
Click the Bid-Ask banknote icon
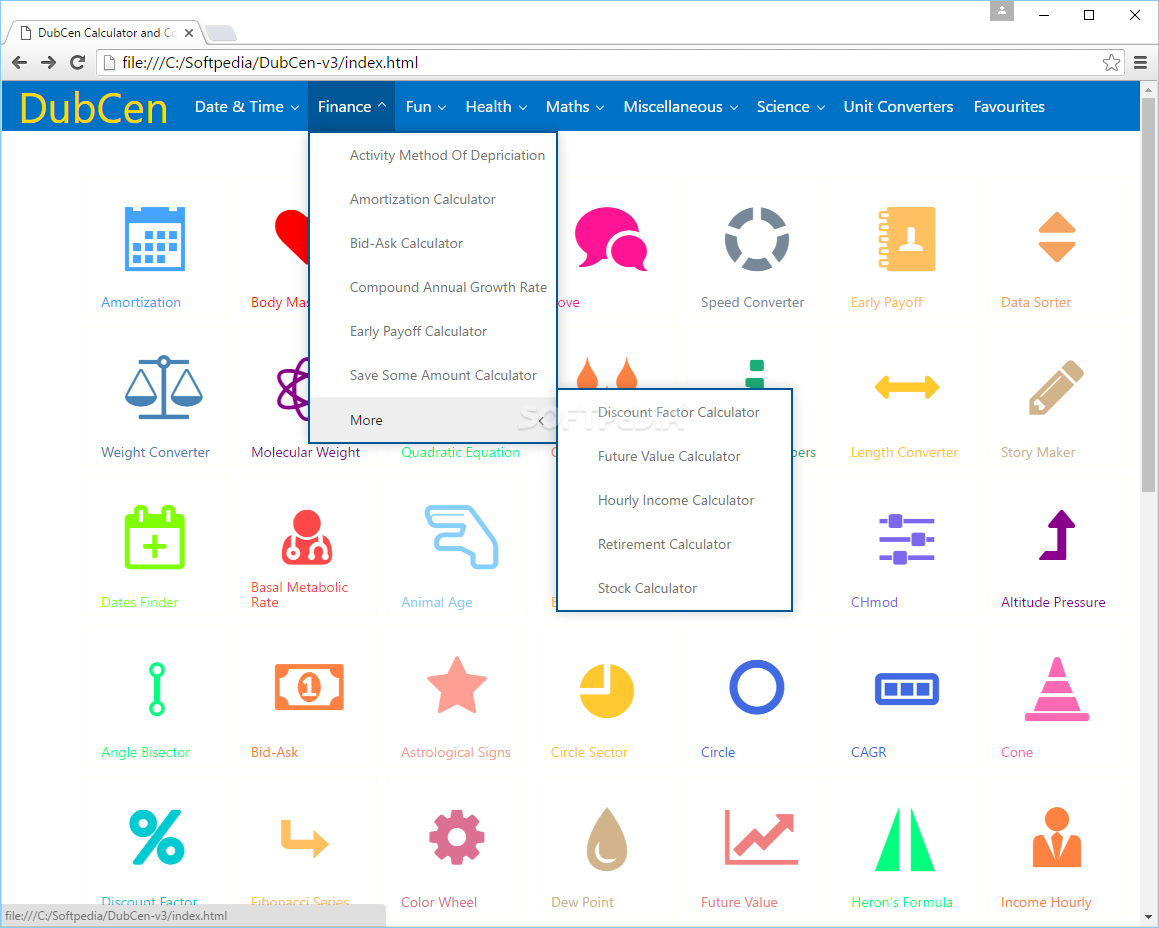click(309, 687)
